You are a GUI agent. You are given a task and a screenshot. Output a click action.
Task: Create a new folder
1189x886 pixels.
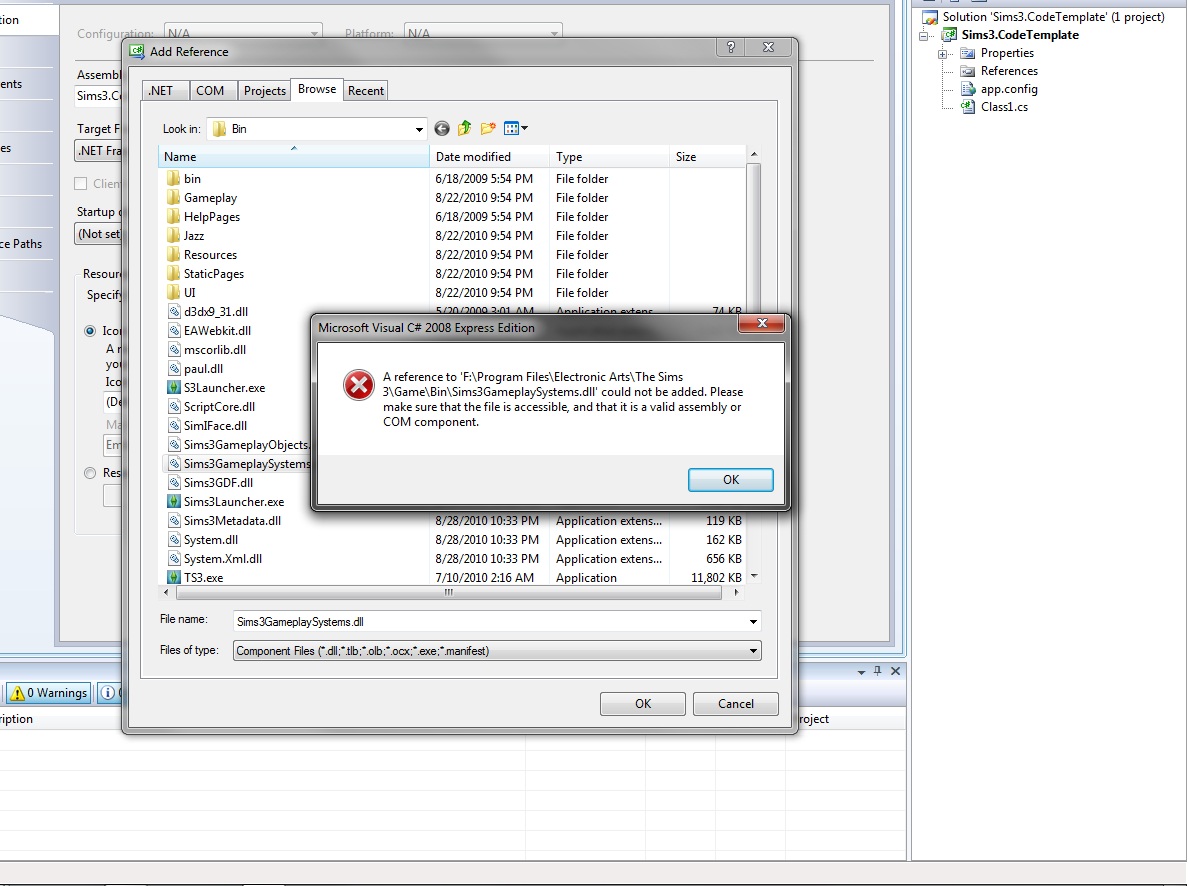click(488, 128)
